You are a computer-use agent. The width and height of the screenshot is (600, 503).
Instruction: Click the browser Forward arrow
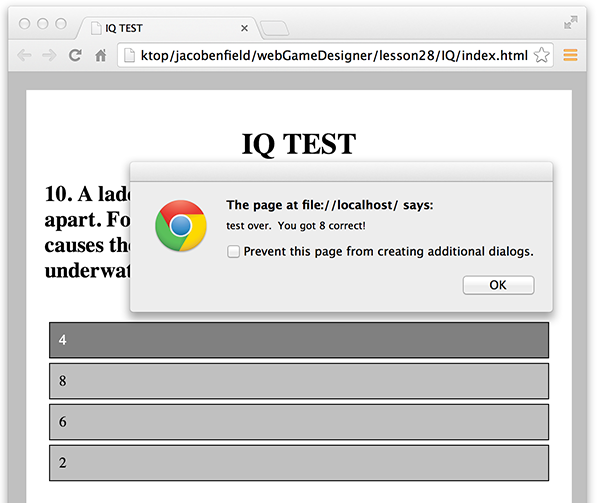49,55
